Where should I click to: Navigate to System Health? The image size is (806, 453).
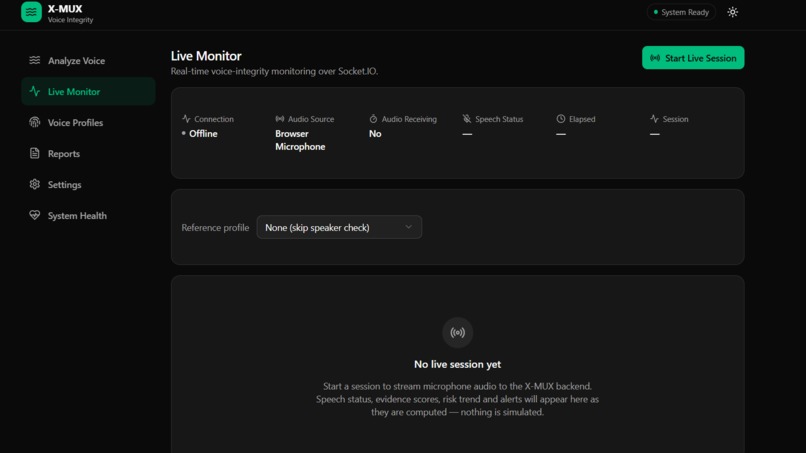tap(88, 215)
